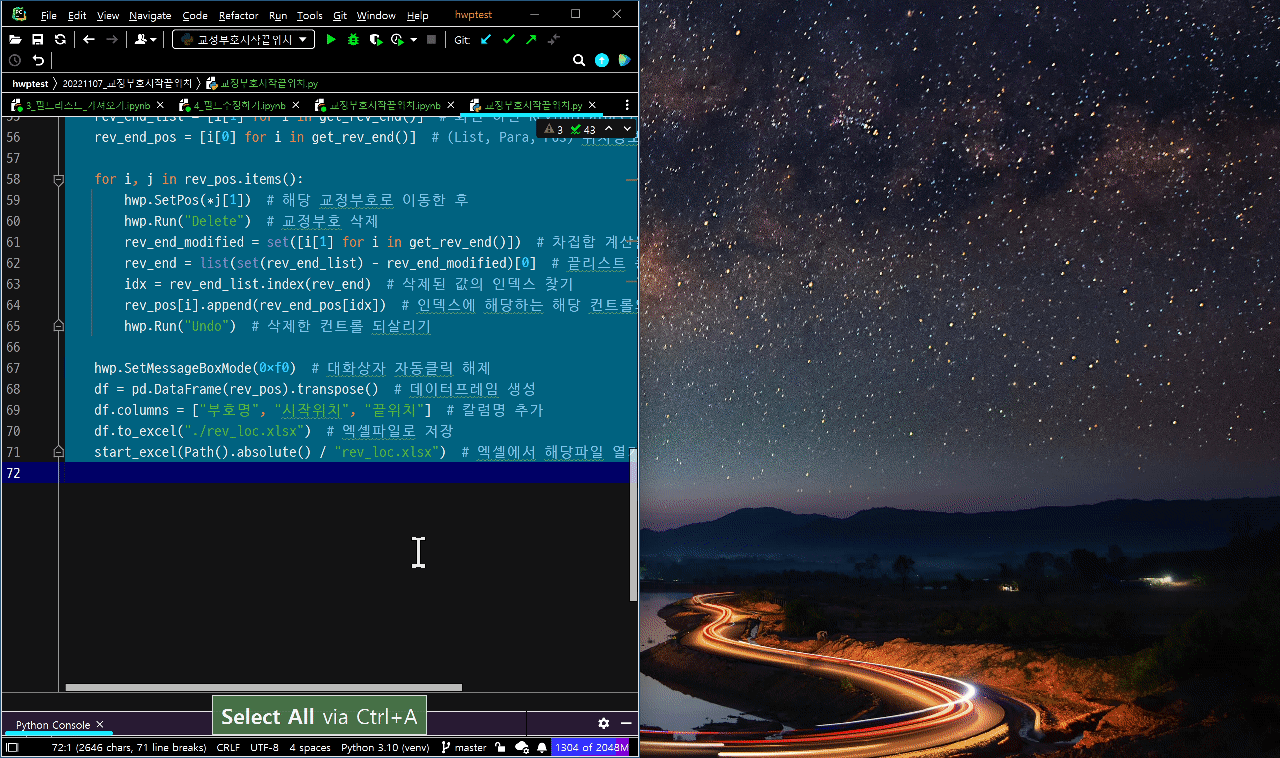
Task: Close the editor tab starting with 4_
Action: tap(295, 105)
